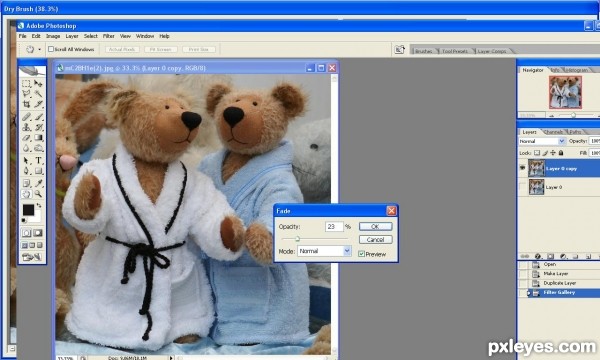Select the Slice tool
The image size is (600, 360).
pyautogui.click(x=38, y=104)
